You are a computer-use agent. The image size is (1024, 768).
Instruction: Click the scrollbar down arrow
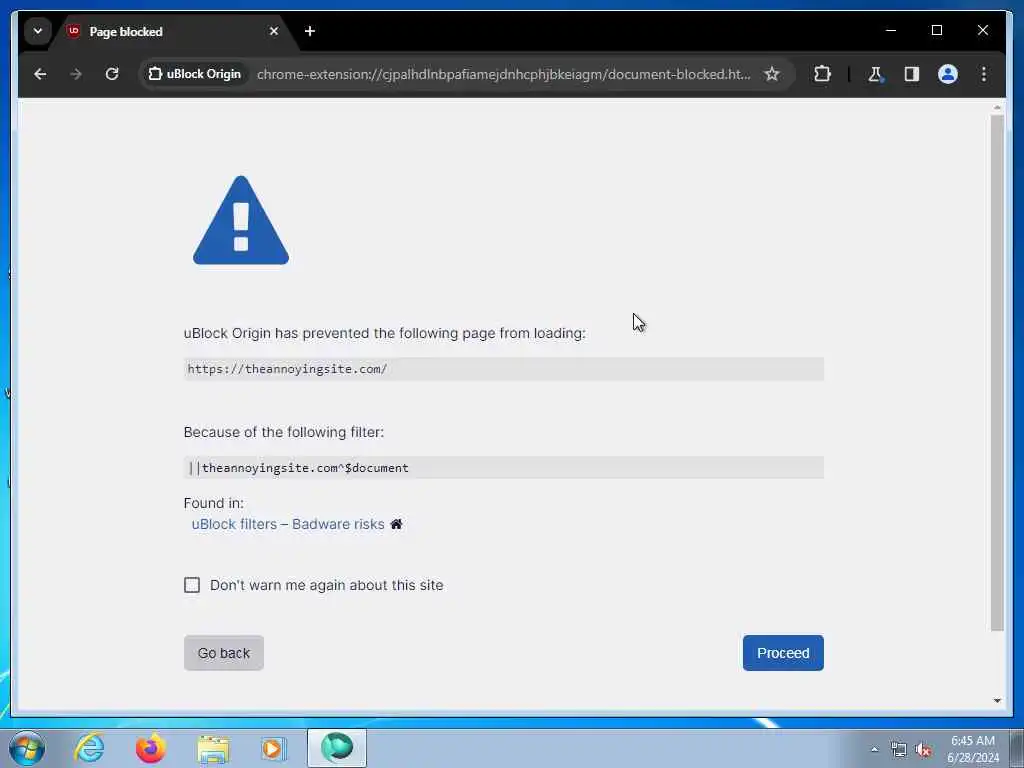(997, 701)
